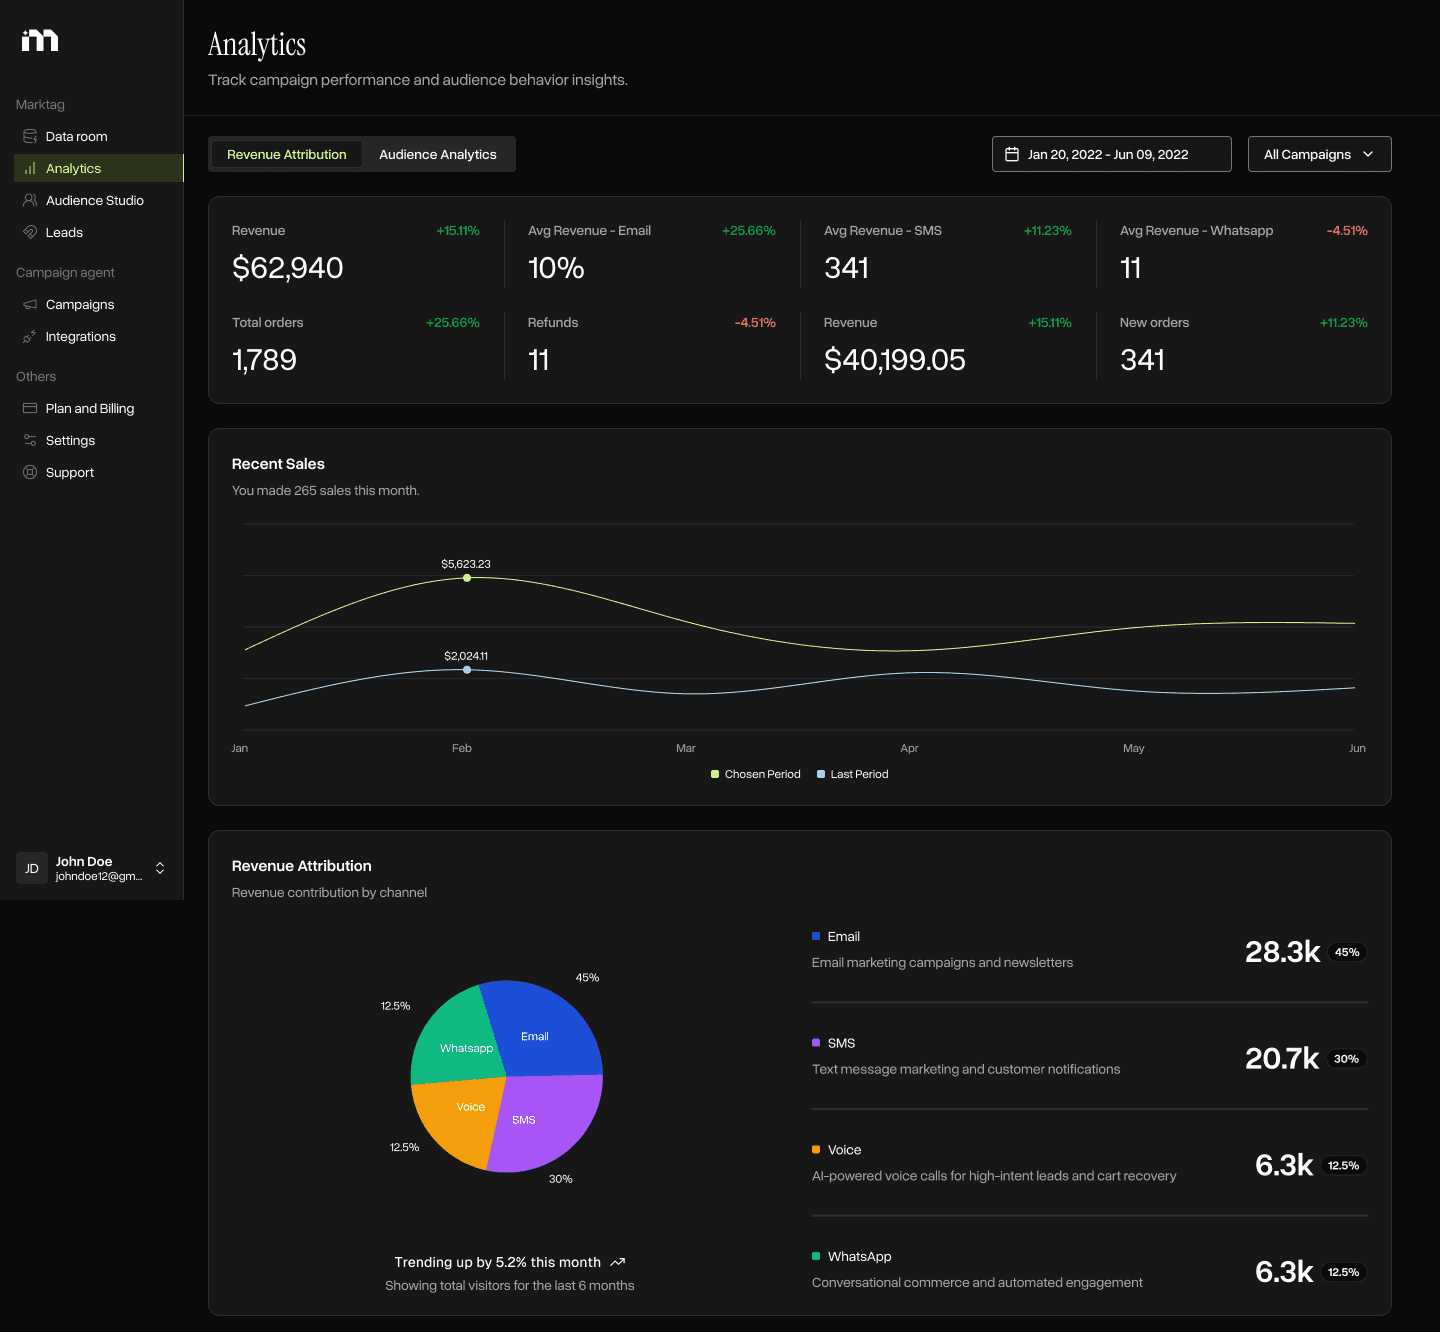
Task: Click the trending up 5.2% link
Action: (508, 1262)
